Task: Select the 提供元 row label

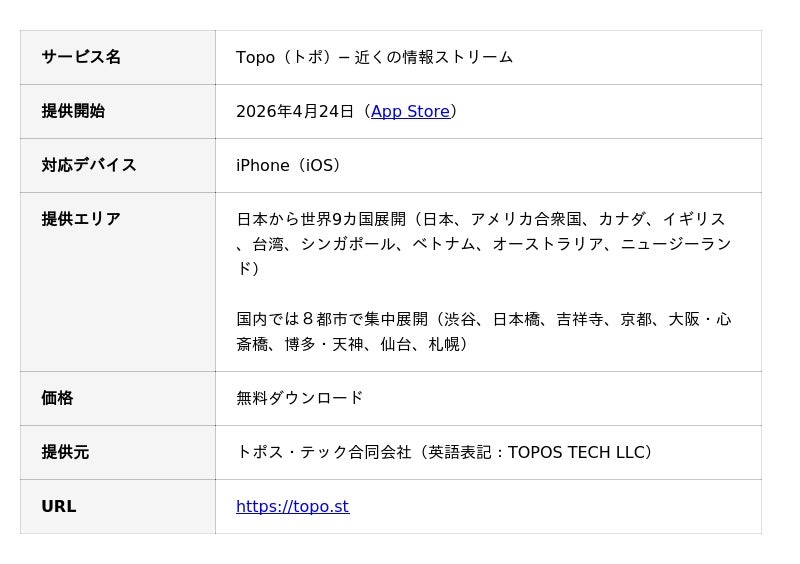Action: point(65,452)
